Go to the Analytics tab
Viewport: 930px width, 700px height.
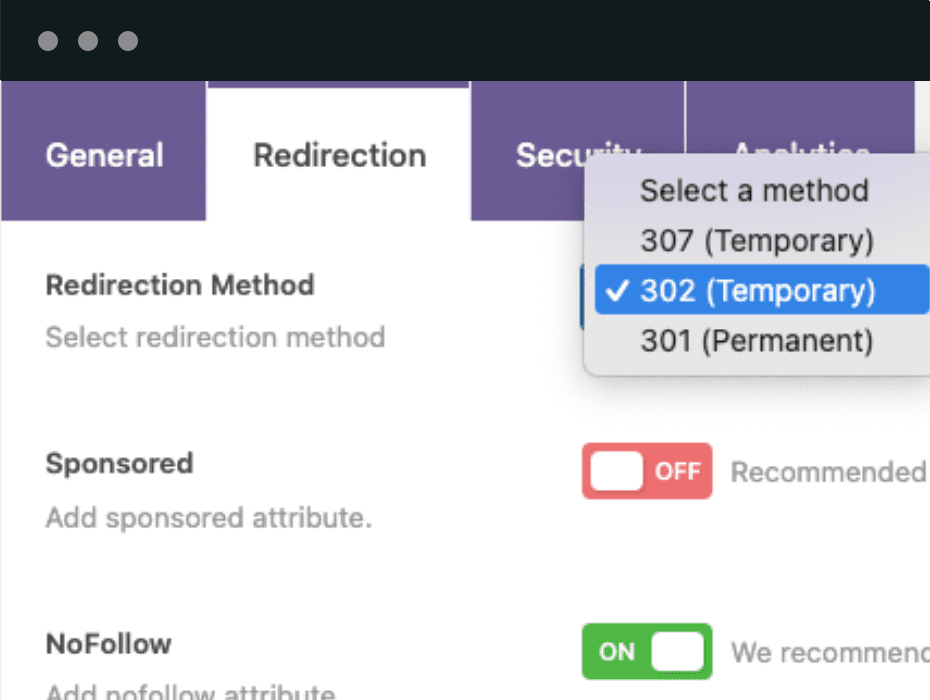(800, 145)
